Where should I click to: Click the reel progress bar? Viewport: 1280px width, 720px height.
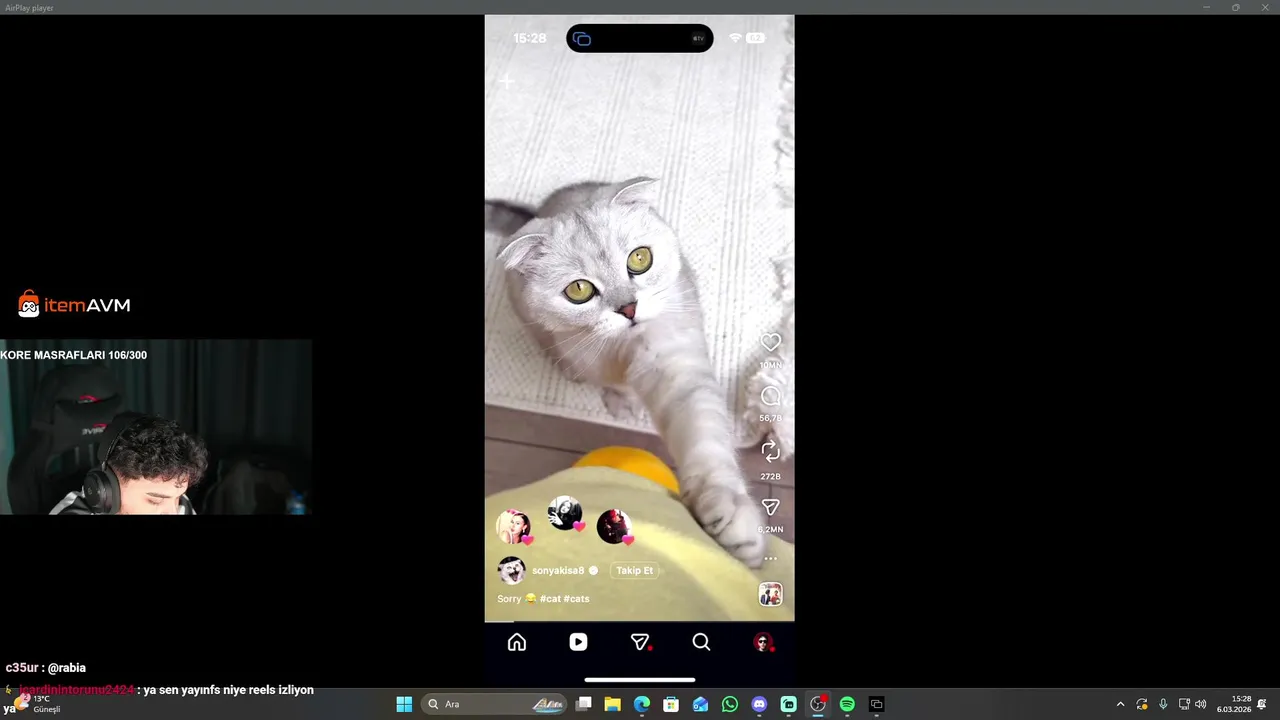(x=640, y=621)
